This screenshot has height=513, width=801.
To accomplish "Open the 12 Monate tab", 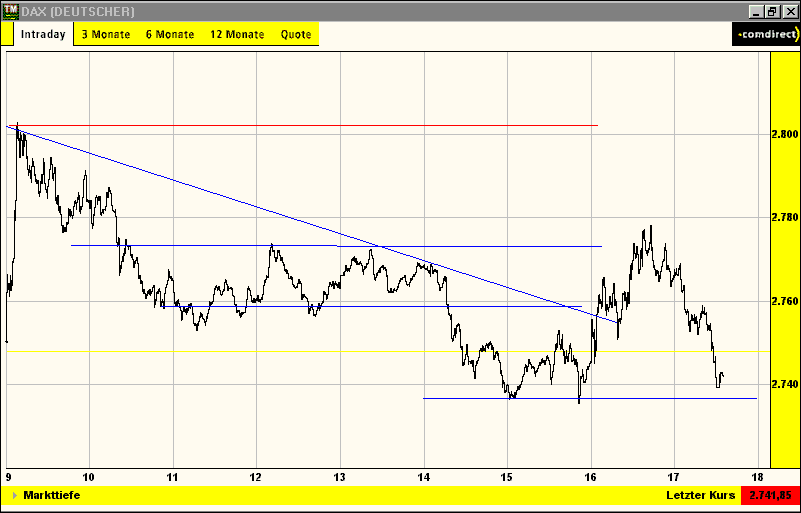I will 237,35.
